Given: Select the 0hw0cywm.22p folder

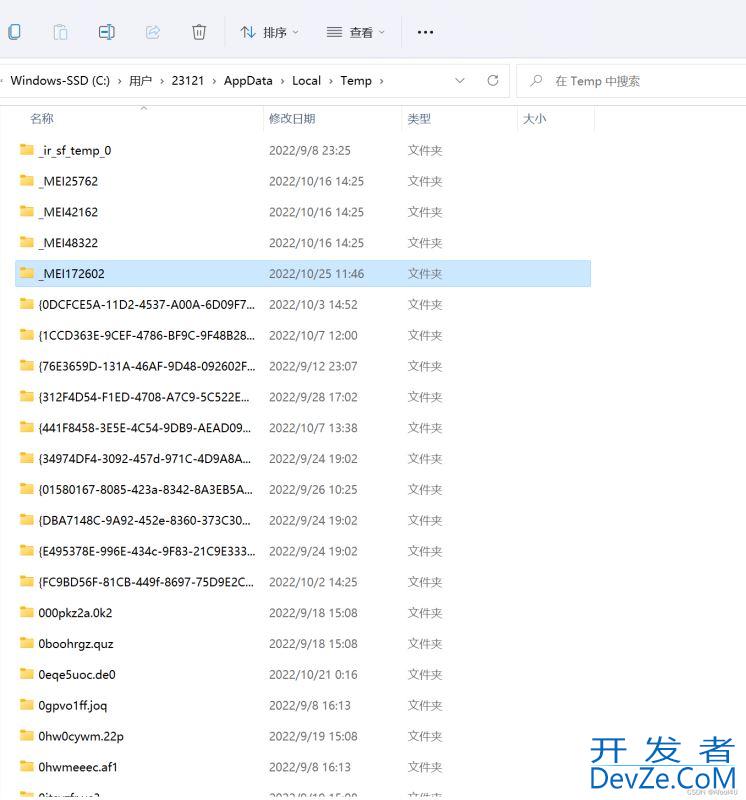Looking at the screenshot, I should coord(303,736).
